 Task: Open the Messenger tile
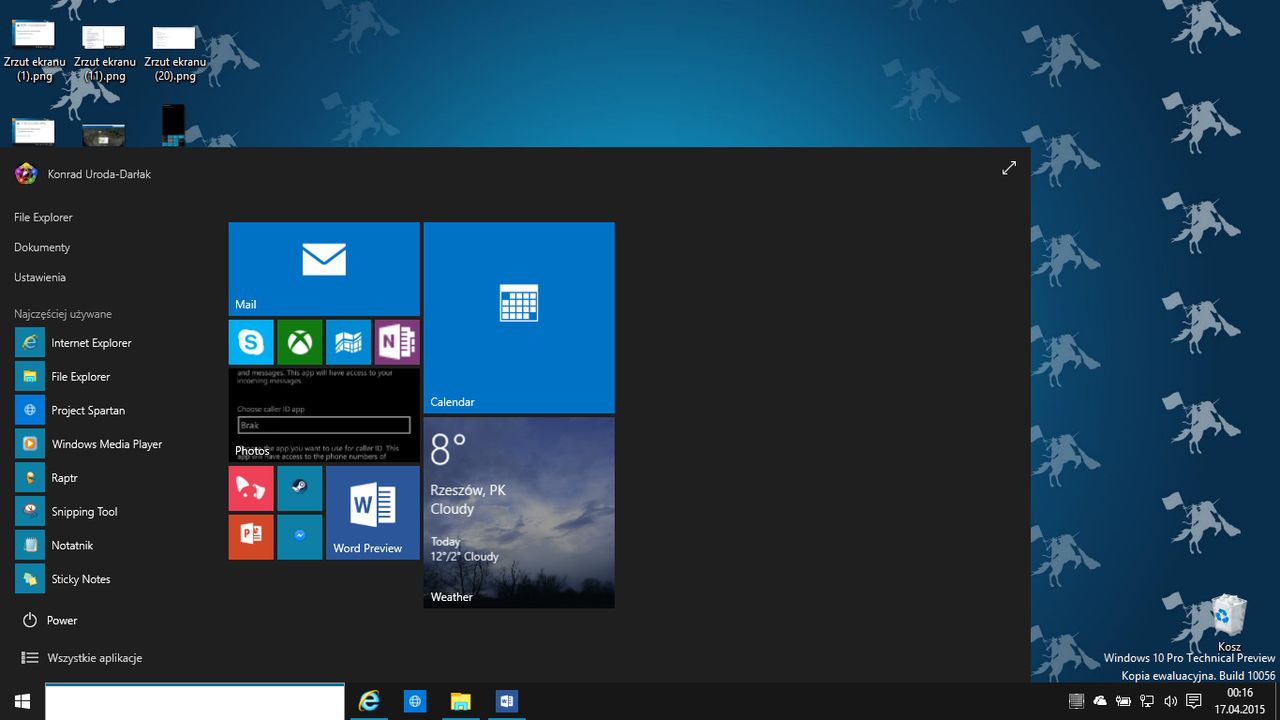300,537
